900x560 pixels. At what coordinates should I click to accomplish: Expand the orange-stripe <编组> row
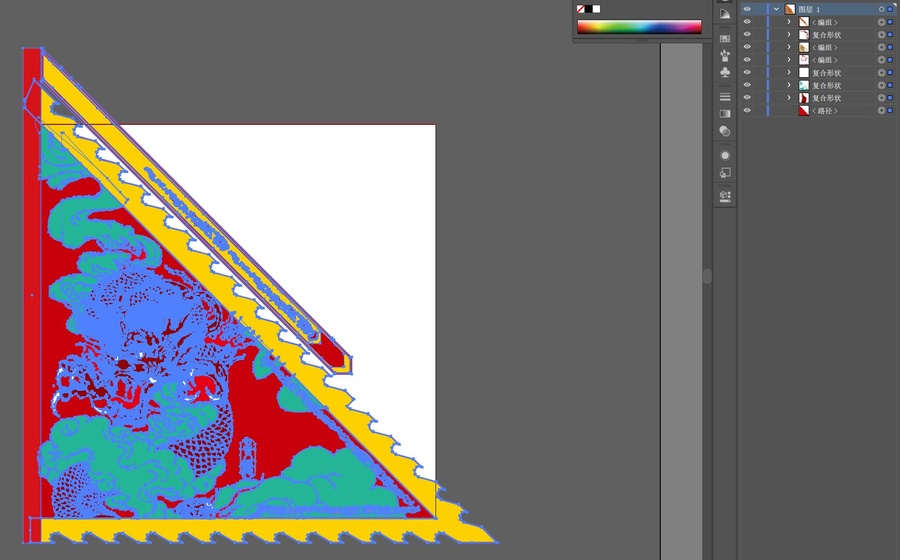coord(789,22)
